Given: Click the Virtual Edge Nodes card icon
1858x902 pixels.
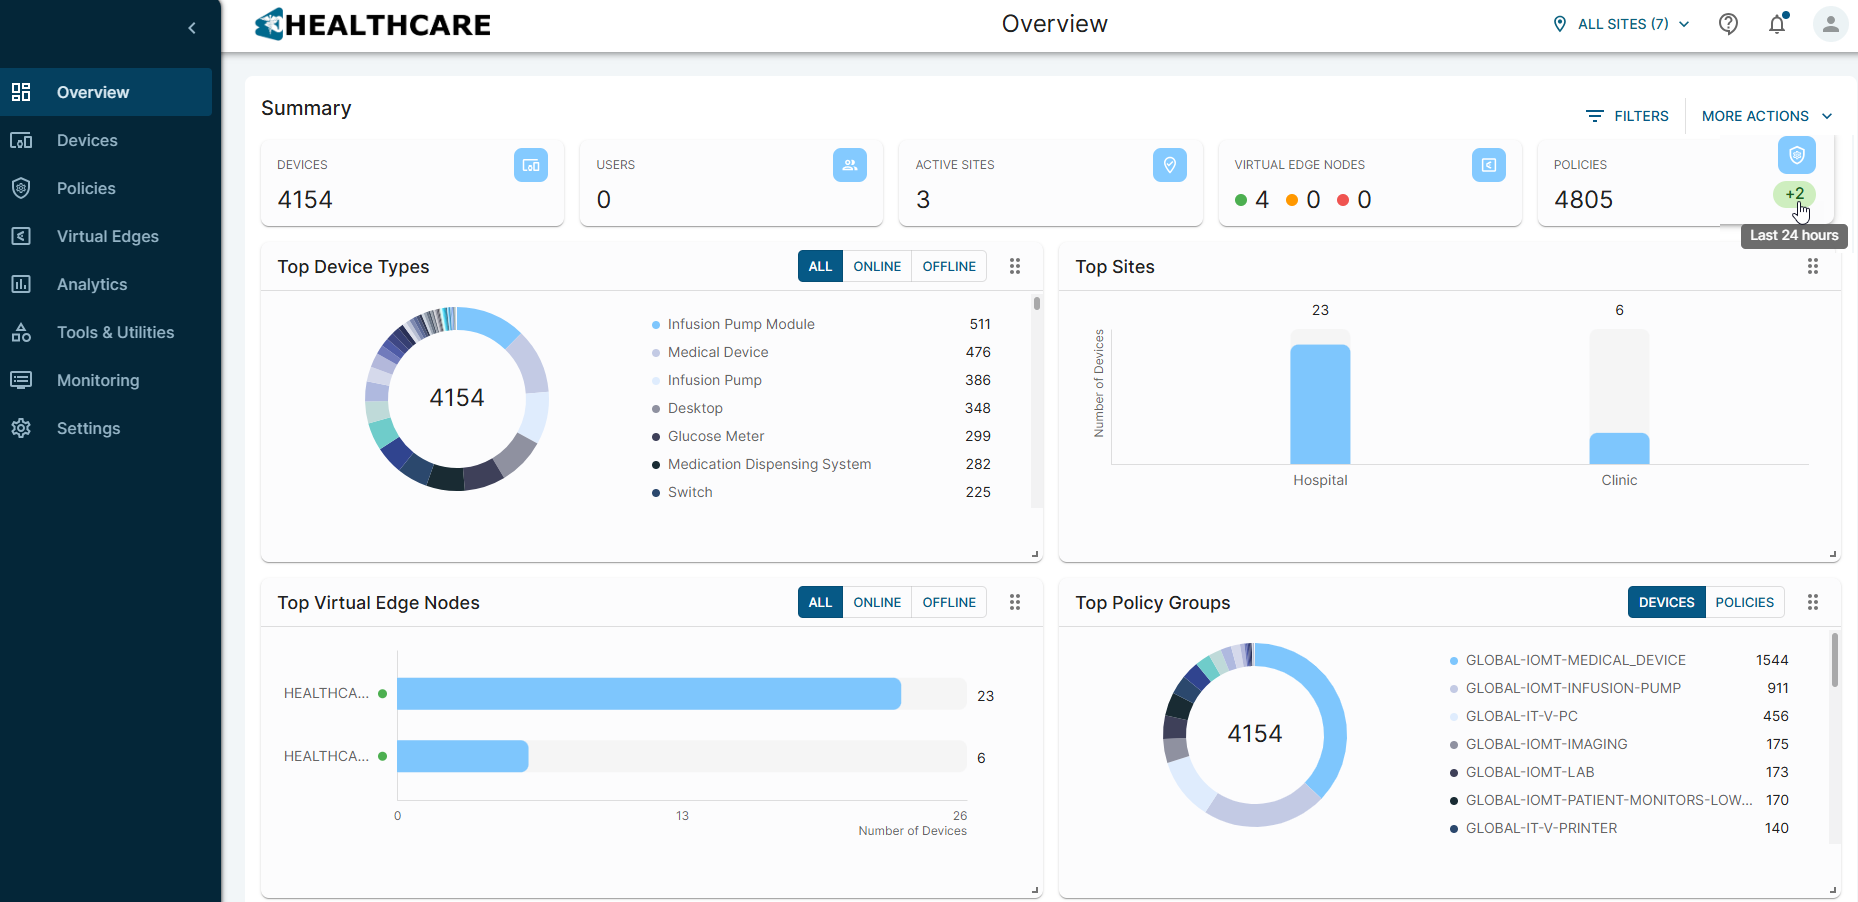Looking at the screenshot, I should pos(1488,165).
